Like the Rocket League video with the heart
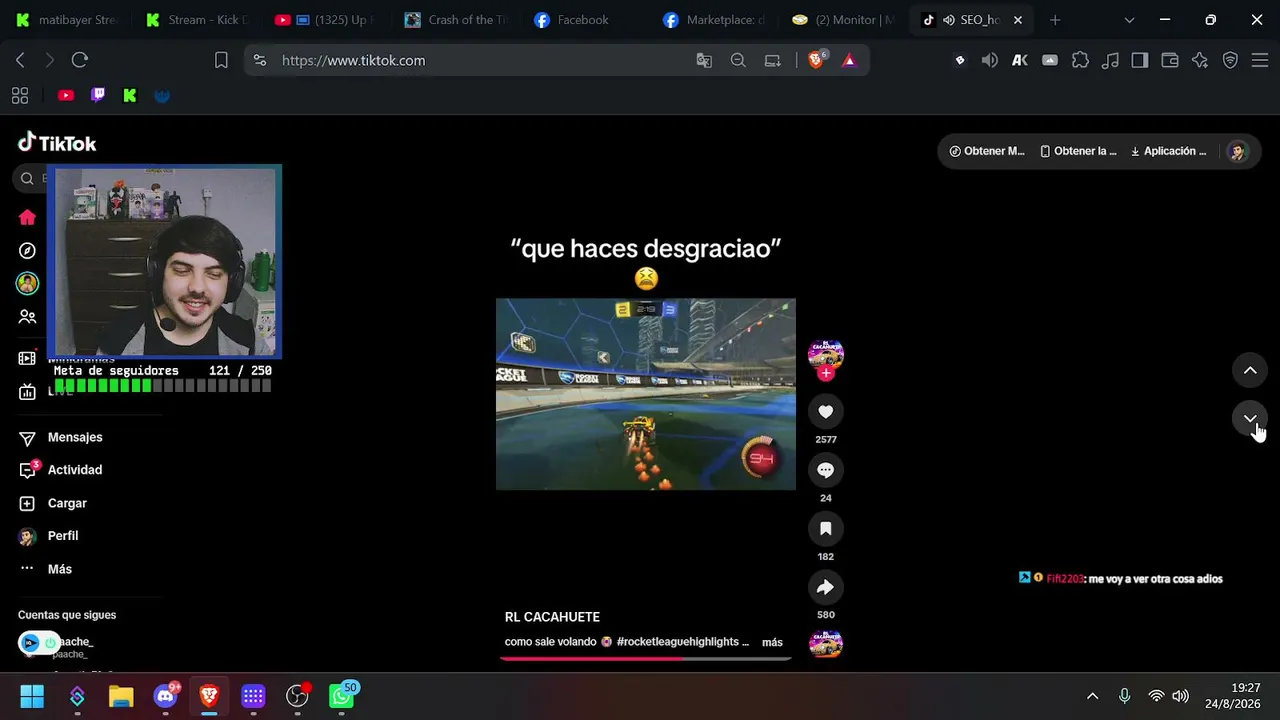 (825, 412)
